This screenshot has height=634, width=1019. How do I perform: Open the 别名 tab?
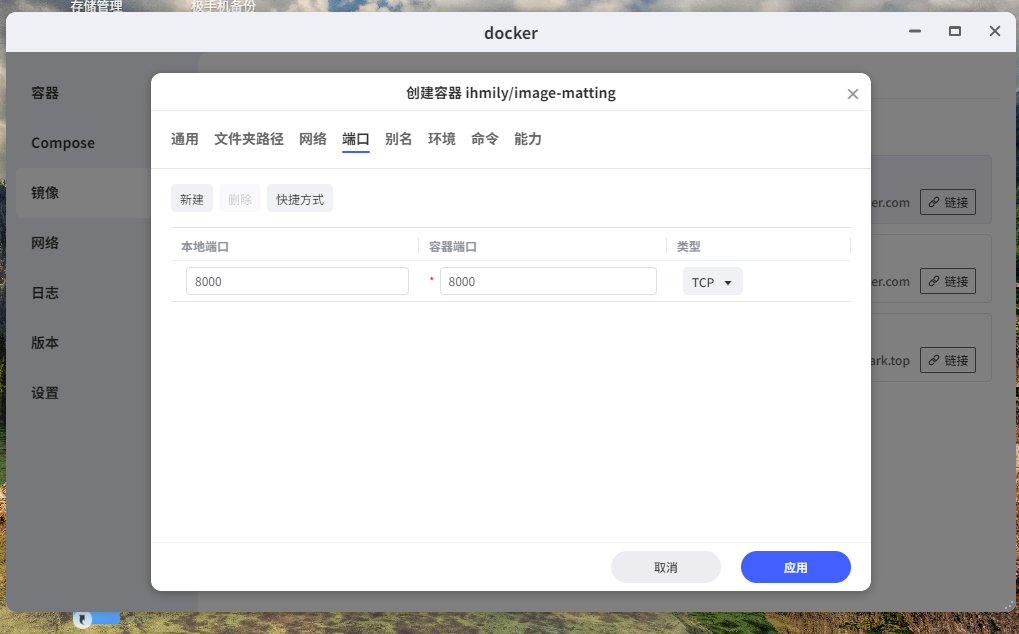[x=398, y=139]
